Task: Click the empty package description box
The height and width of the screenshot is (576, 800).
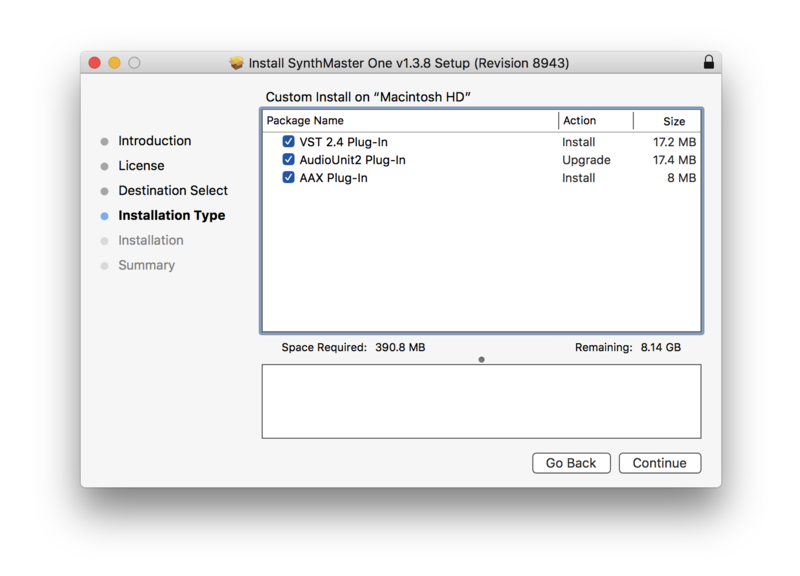Action: (x=481, y=401)
